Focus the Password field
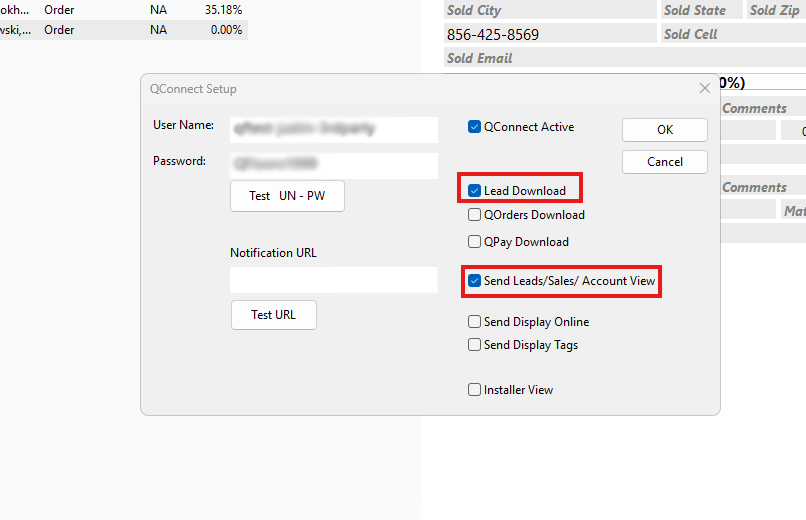 click(x=334, y=165)
